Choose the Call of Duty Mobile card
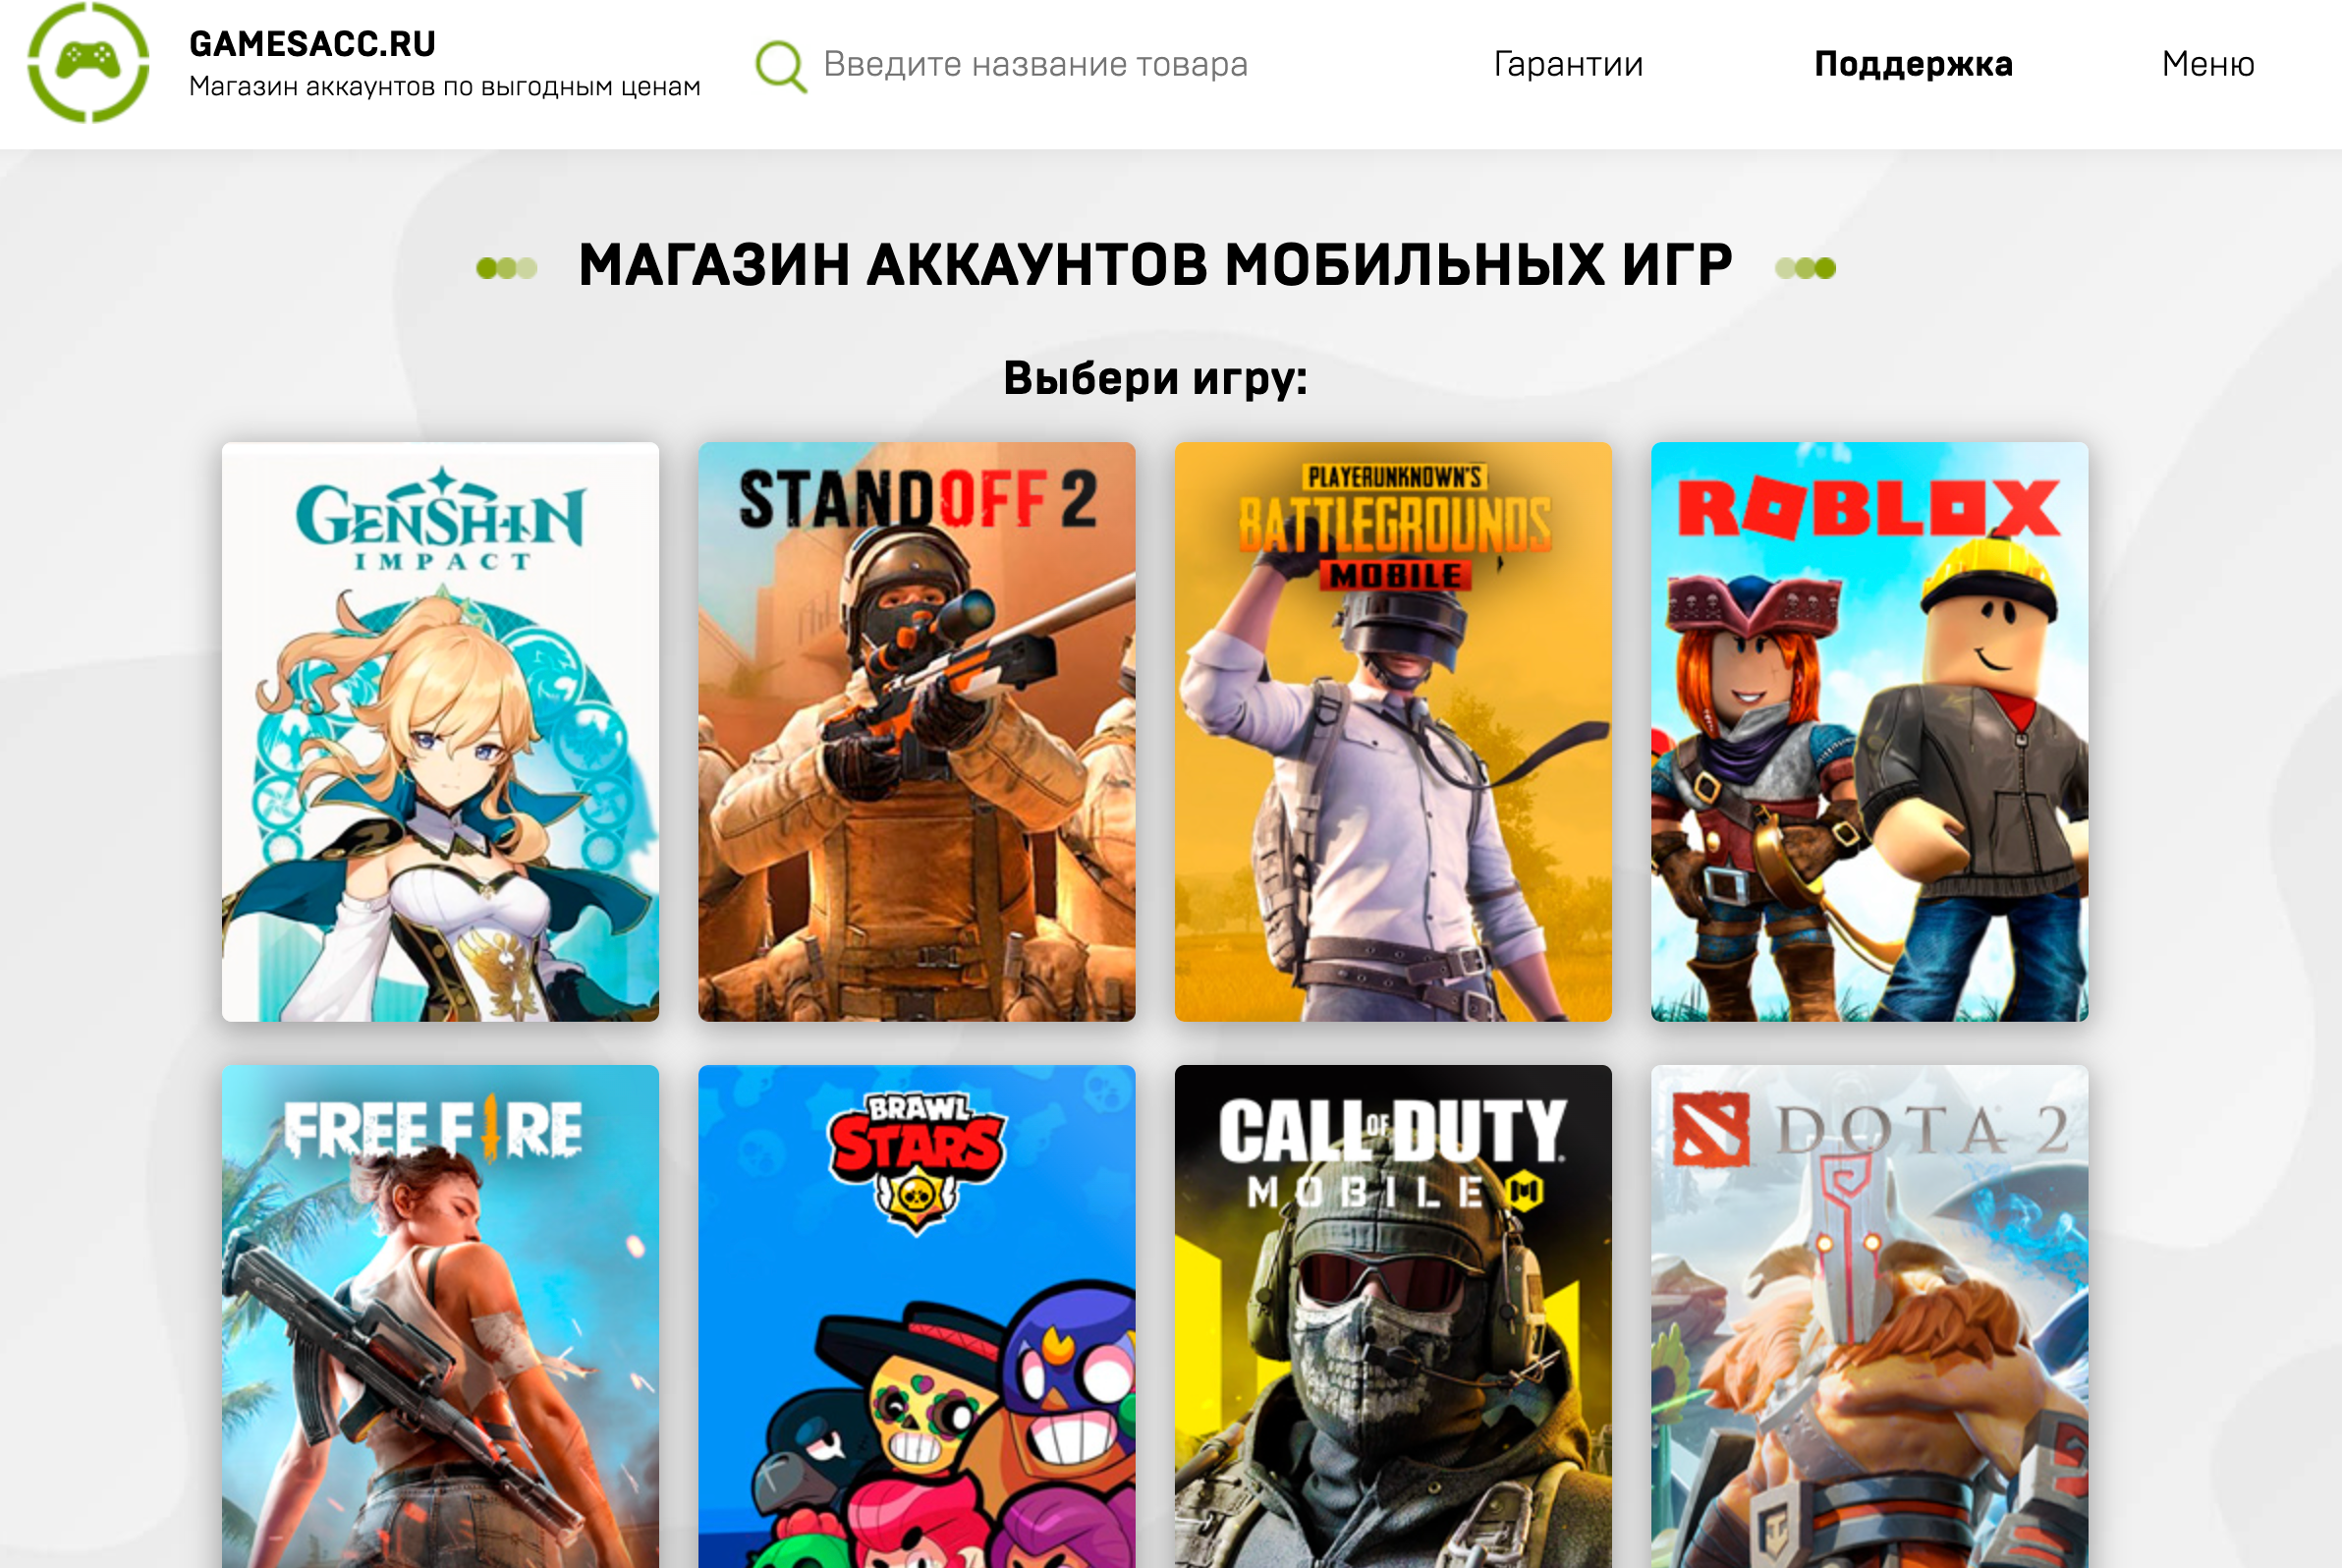 1393,1316
